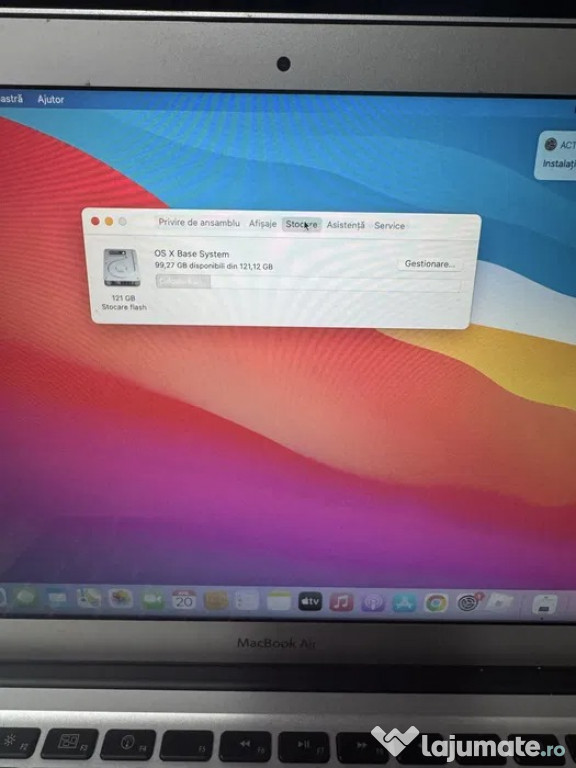Switch to the Afișaje tab
The image size is (576, 768).
[x=263, y=223]
